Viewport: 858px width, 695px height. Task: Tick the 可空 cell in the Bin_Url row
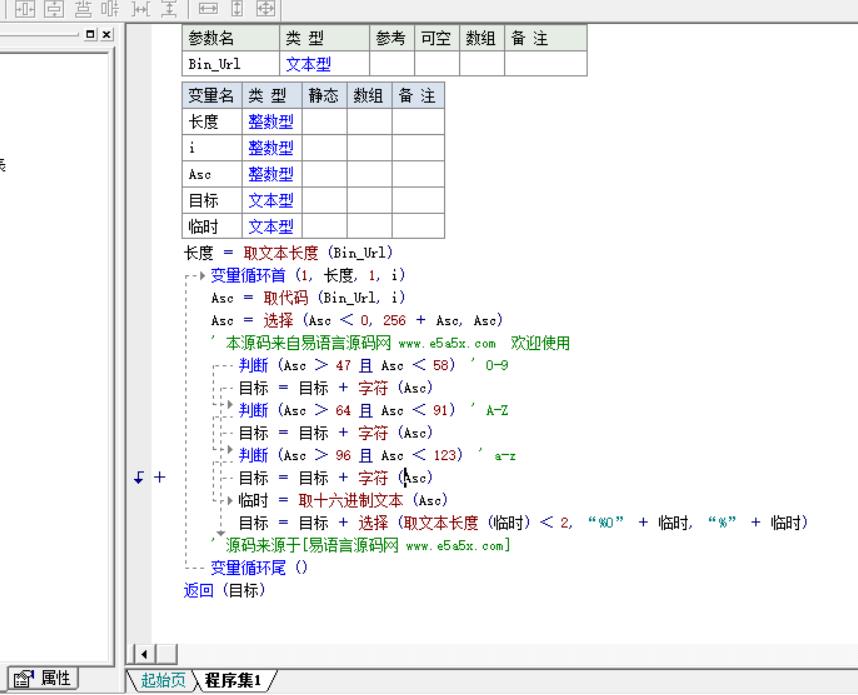point(437,64)
